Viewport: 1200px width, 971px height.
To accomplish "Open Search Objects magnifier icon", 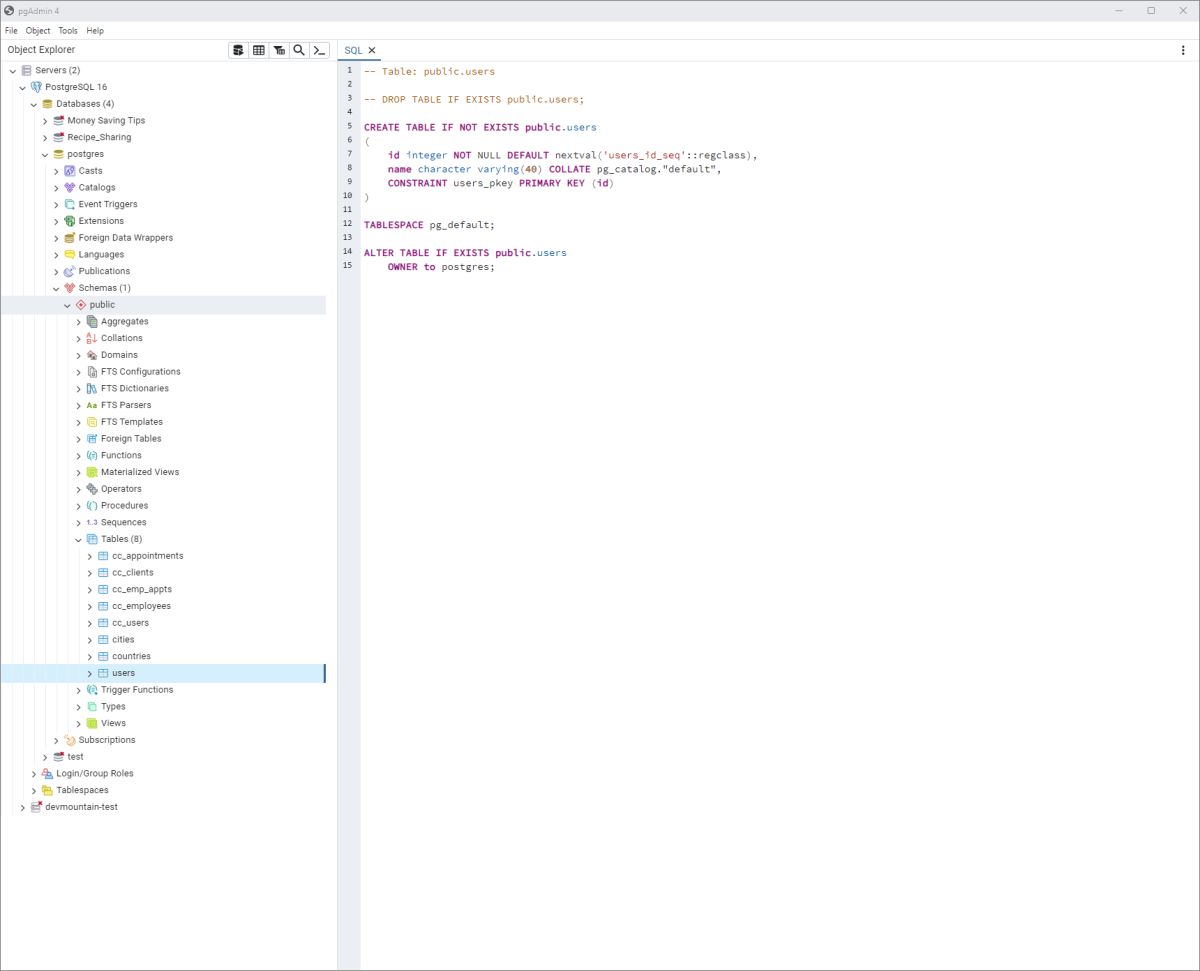I will (299, 50).
